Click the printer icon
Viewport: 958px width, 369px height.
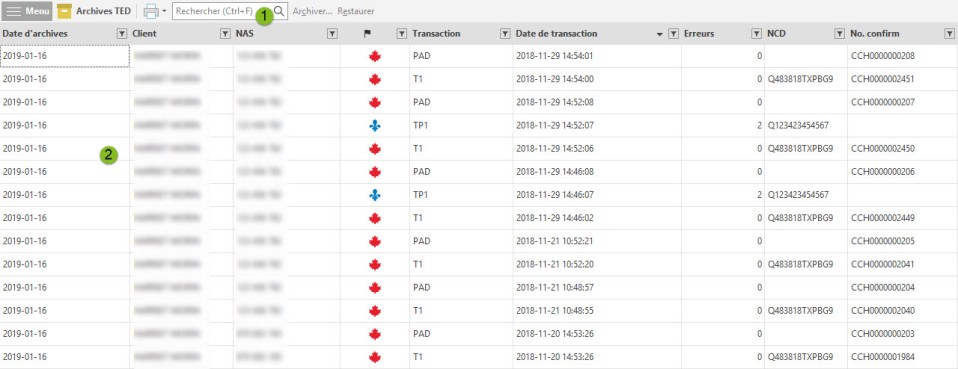tap(151, 11)
